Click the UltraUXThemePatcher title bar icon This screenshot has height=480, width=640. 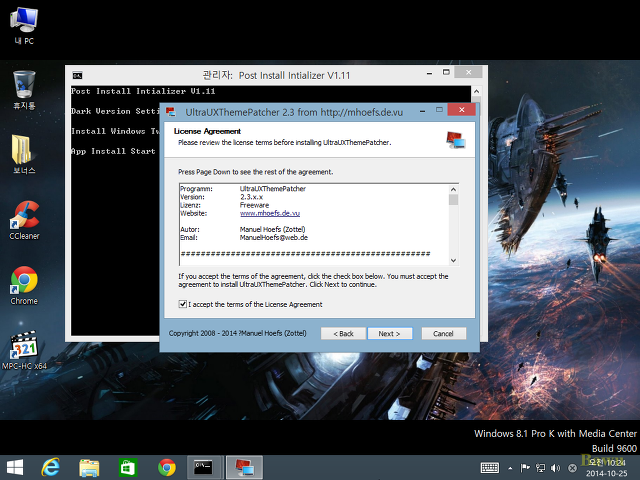pyautogui.click(x=171, y=111)
